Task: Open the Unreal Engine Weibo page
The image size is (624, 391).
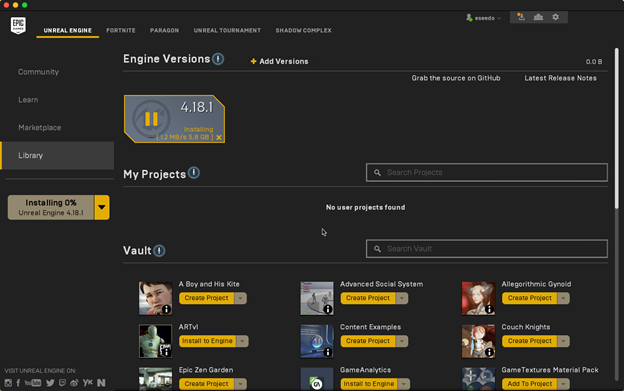Action: coord(74,383)
